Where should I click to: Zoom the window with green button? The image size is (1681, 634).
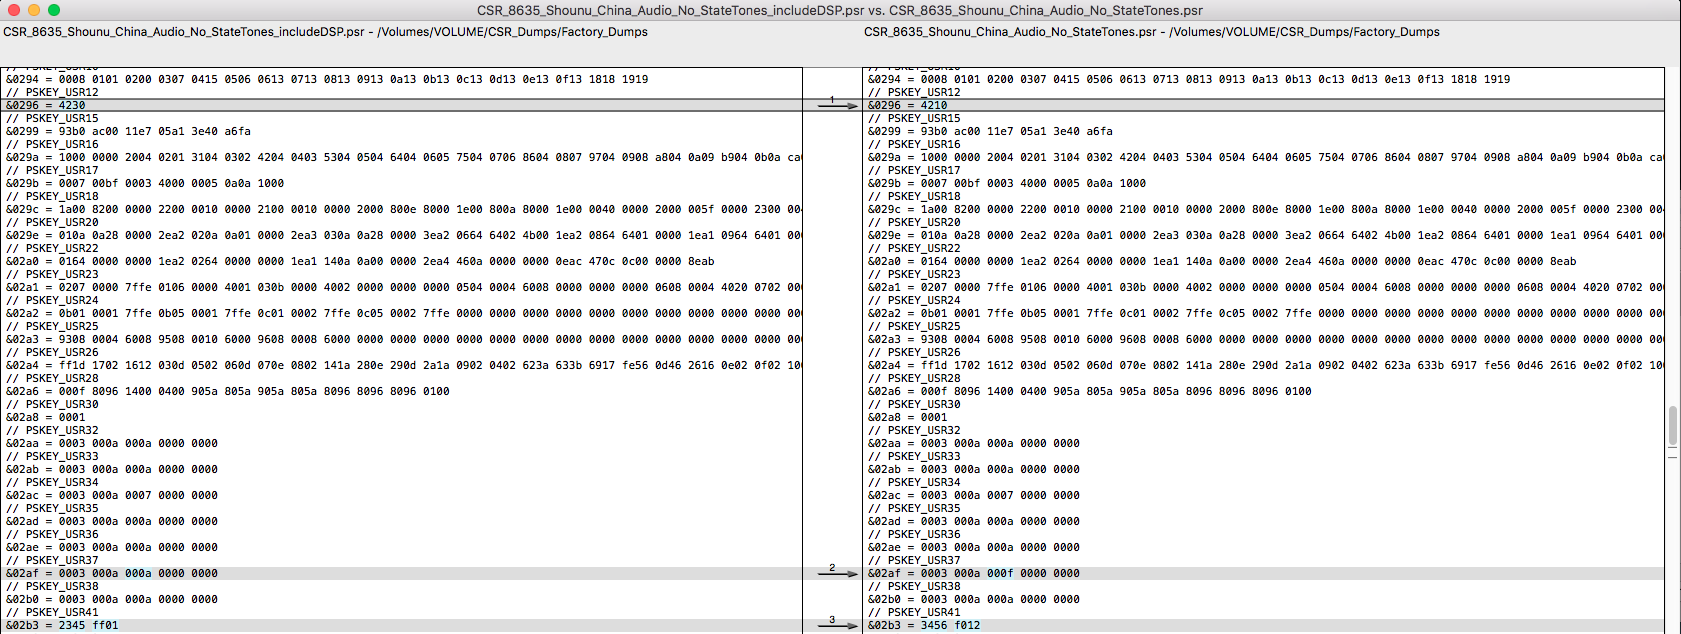(54, 10)
